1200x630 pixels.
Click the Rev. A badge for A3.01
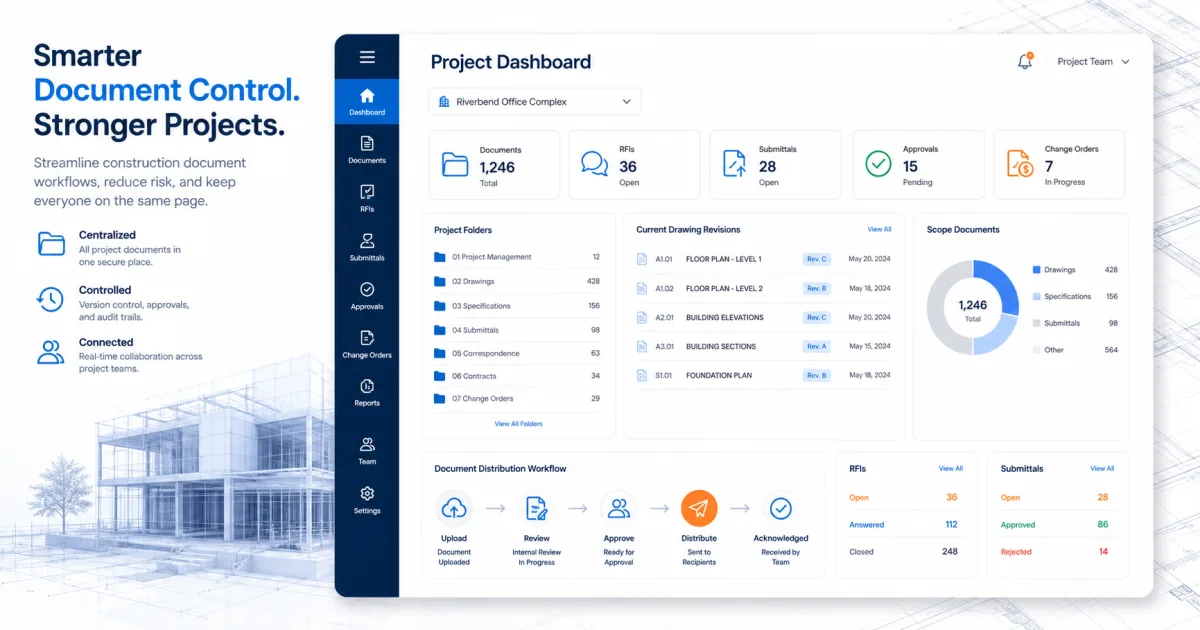(817, 346)
